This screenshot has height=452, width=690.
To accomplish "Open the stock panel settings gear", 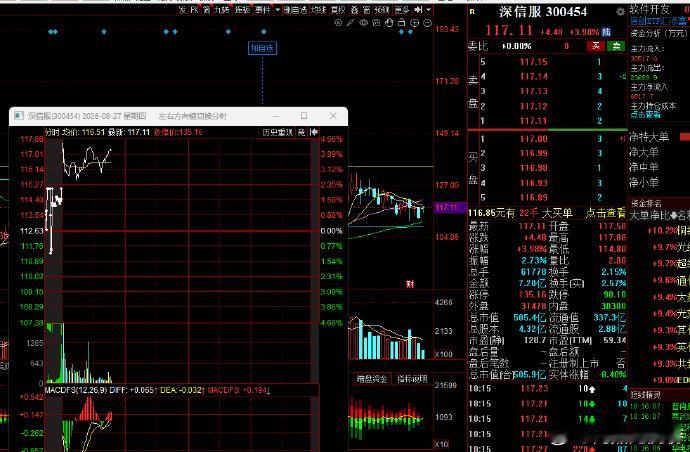I will 620,12.
